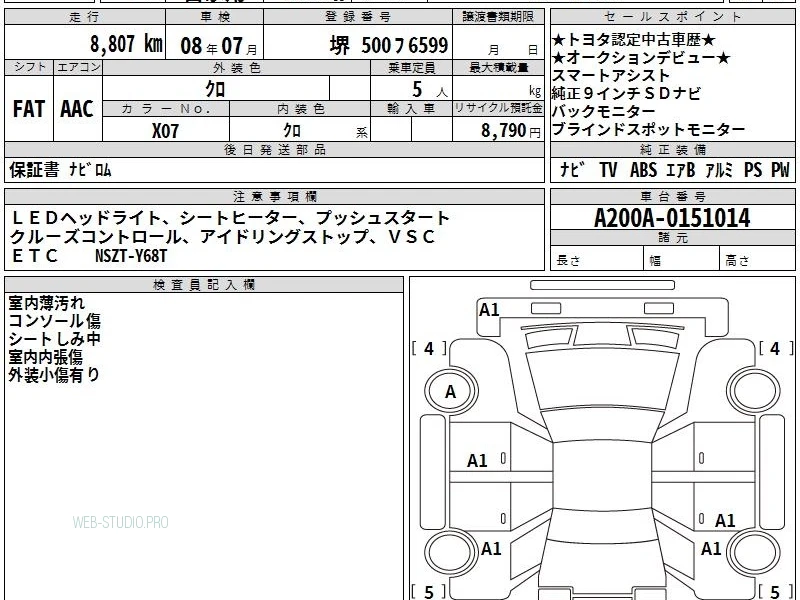
Task: Select the line ★トヨタ認定中古車歴★
Action: click(634, 40)
